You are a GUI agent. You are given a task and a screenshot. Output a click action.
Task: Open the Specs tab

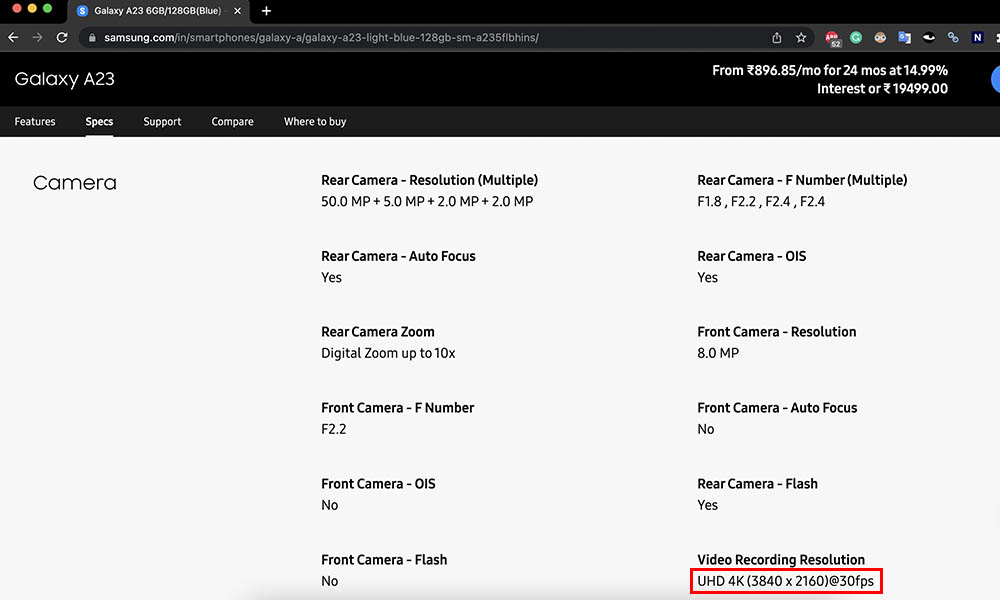(99, 121)
